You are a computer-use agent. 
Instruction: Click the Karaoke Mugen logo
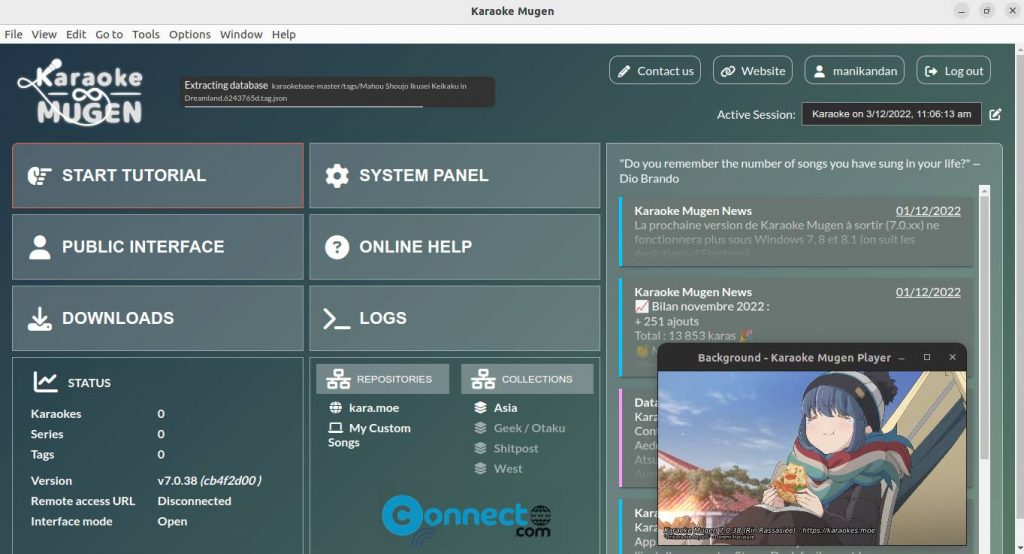[x=80, y=92]
